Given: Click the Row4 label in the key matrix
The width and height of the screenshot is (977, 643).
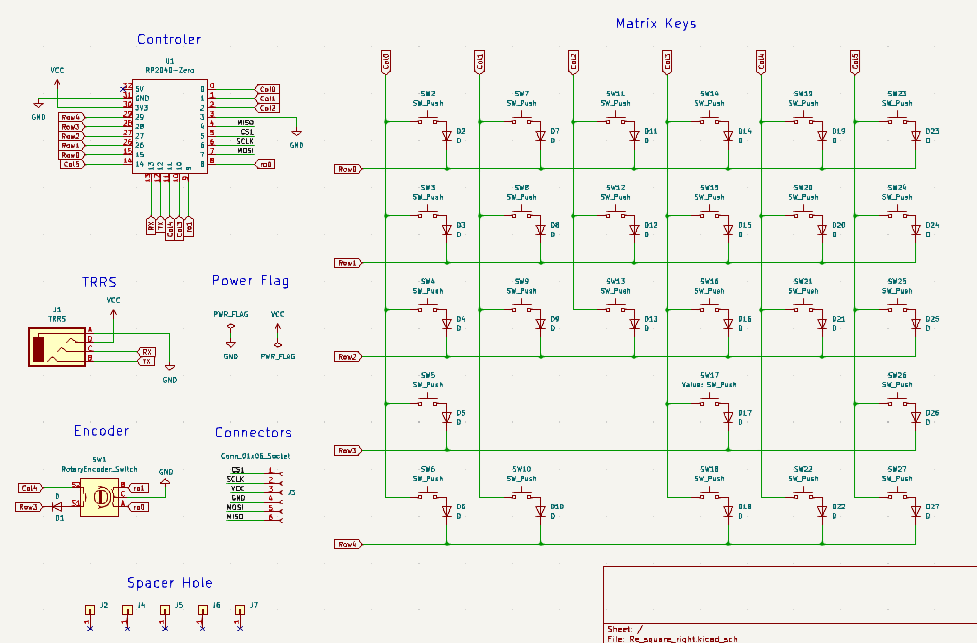Looking at the screenshot, I should coord(347,544).
